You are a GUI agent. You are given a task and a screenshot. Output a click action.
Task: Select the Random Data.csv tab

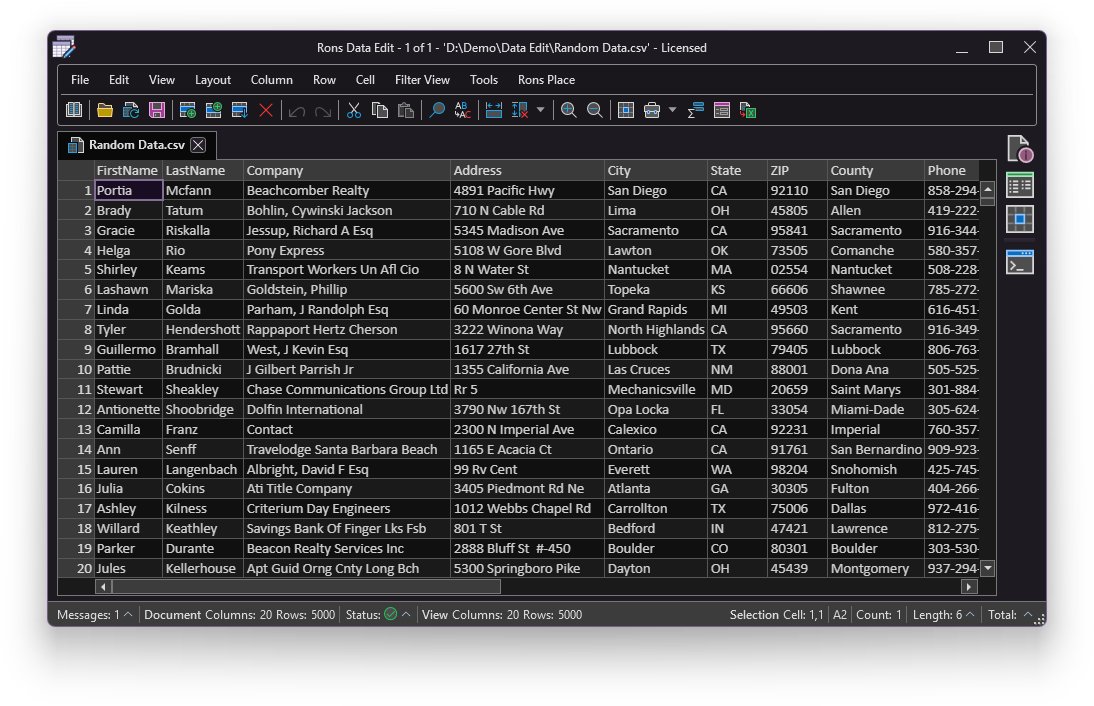coord(137,145)
